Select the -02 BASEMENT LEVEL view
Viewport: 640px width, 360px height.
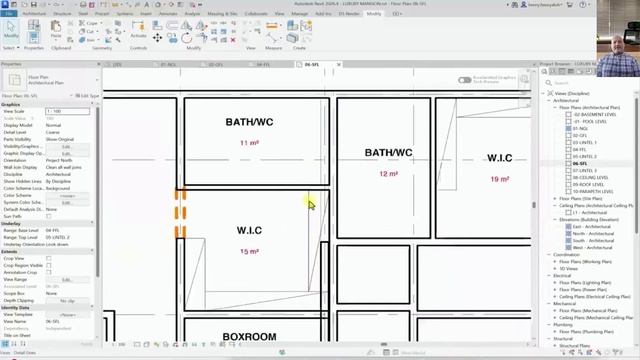coord(594,115)
